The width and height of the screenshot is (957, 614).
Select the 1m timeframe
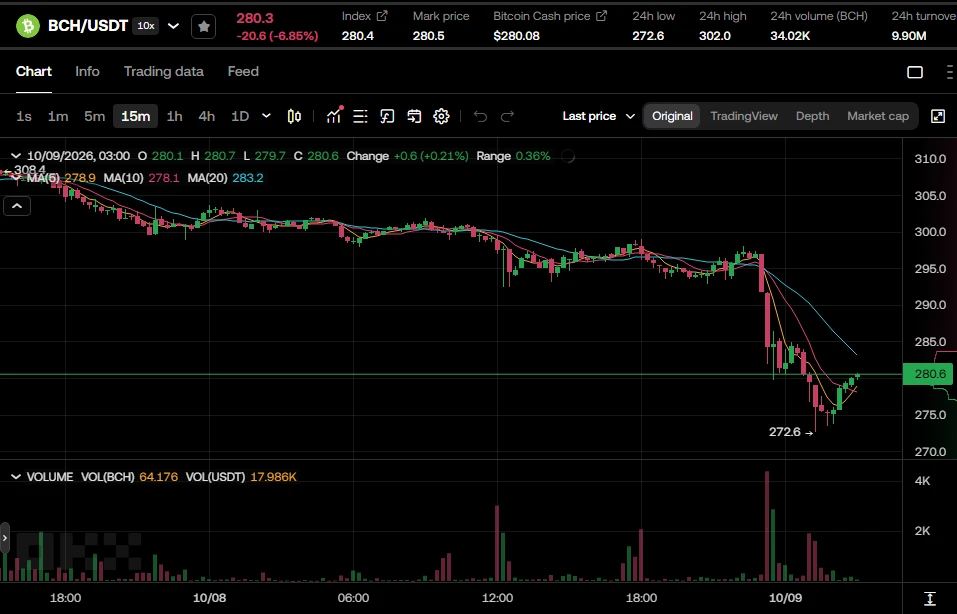tap(58, 116)
